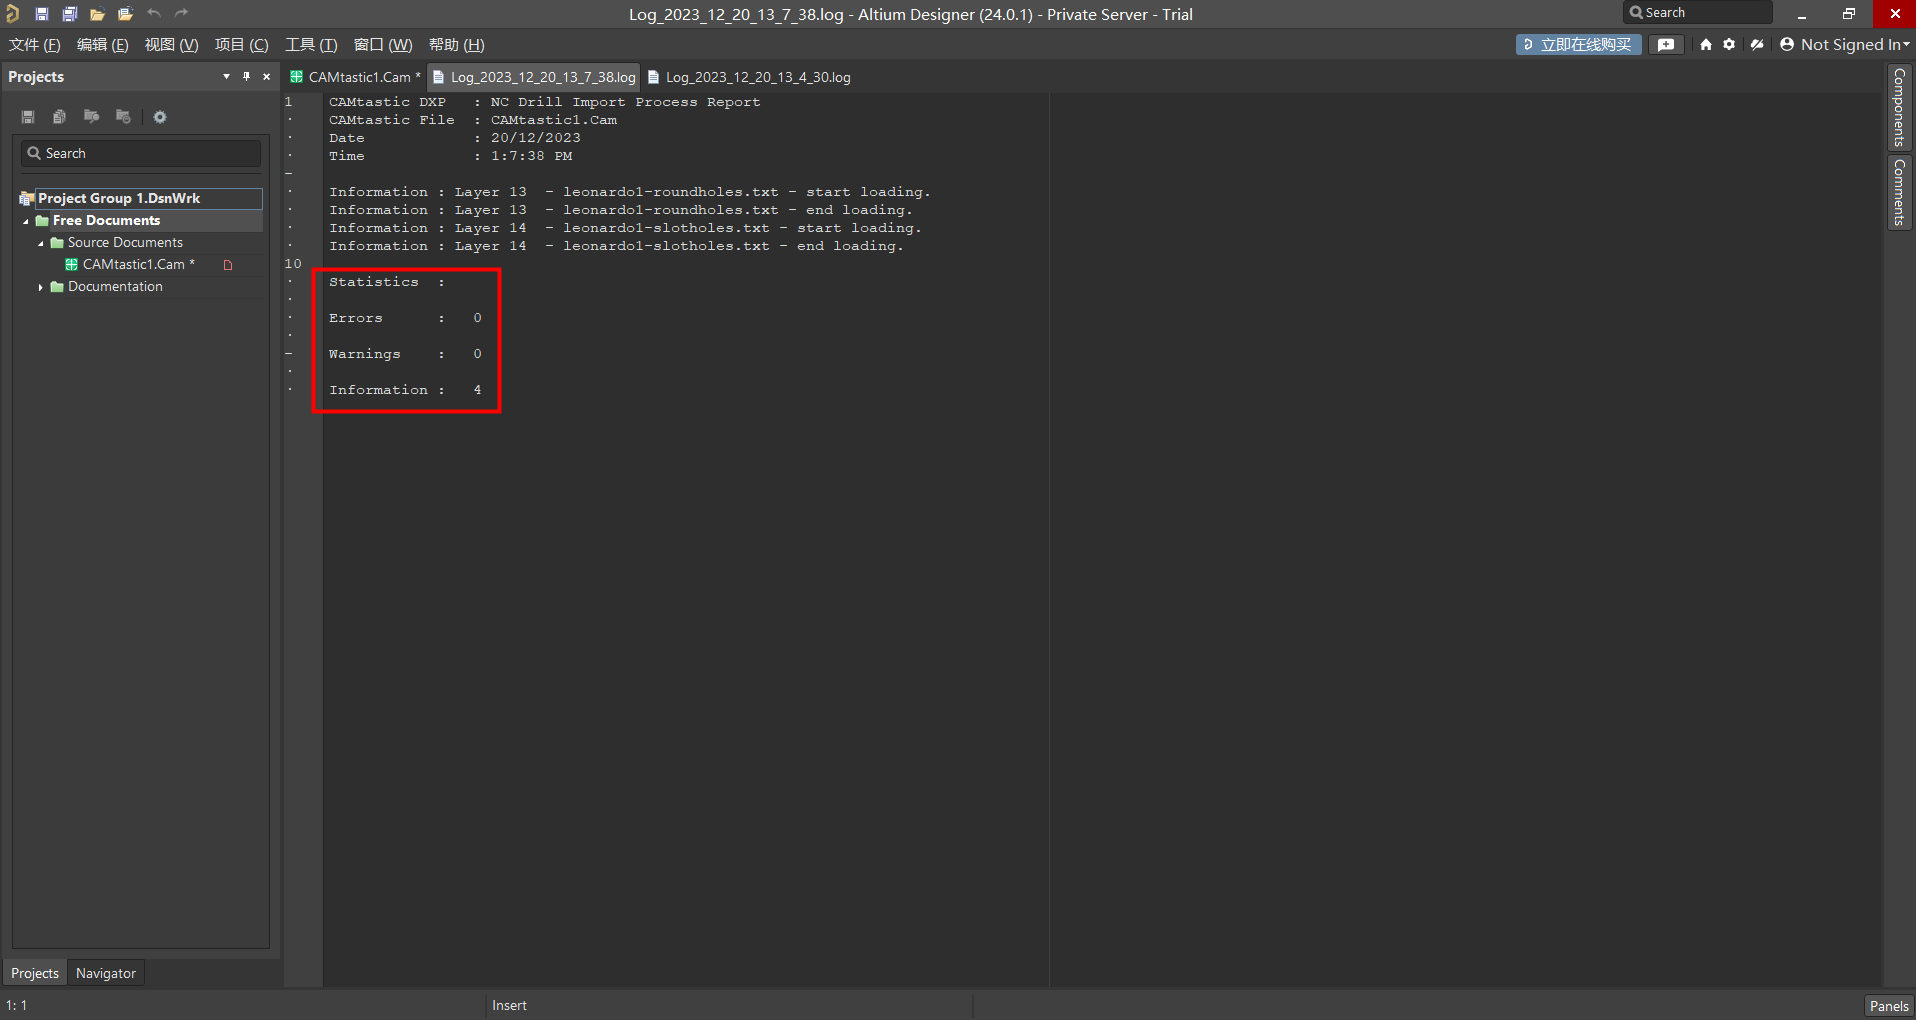1916x1020 pixels.
Task: Click the Save icon in the title bar
Action: tap(42, 14)
